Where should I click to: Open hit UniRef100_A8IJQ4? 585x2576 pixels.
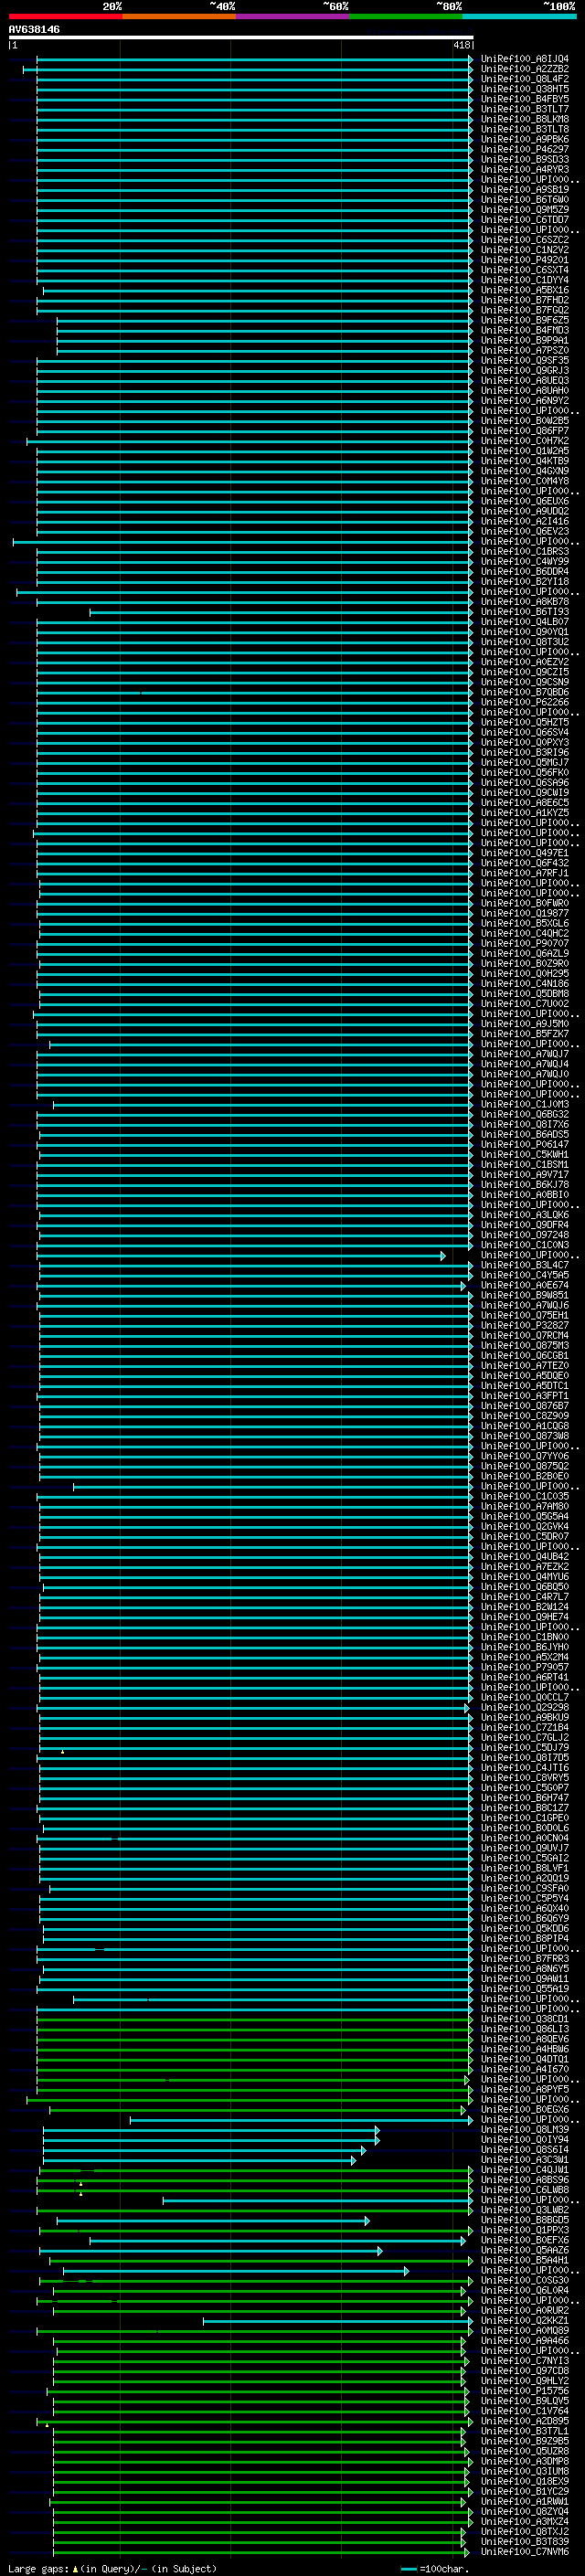point(524,59)
